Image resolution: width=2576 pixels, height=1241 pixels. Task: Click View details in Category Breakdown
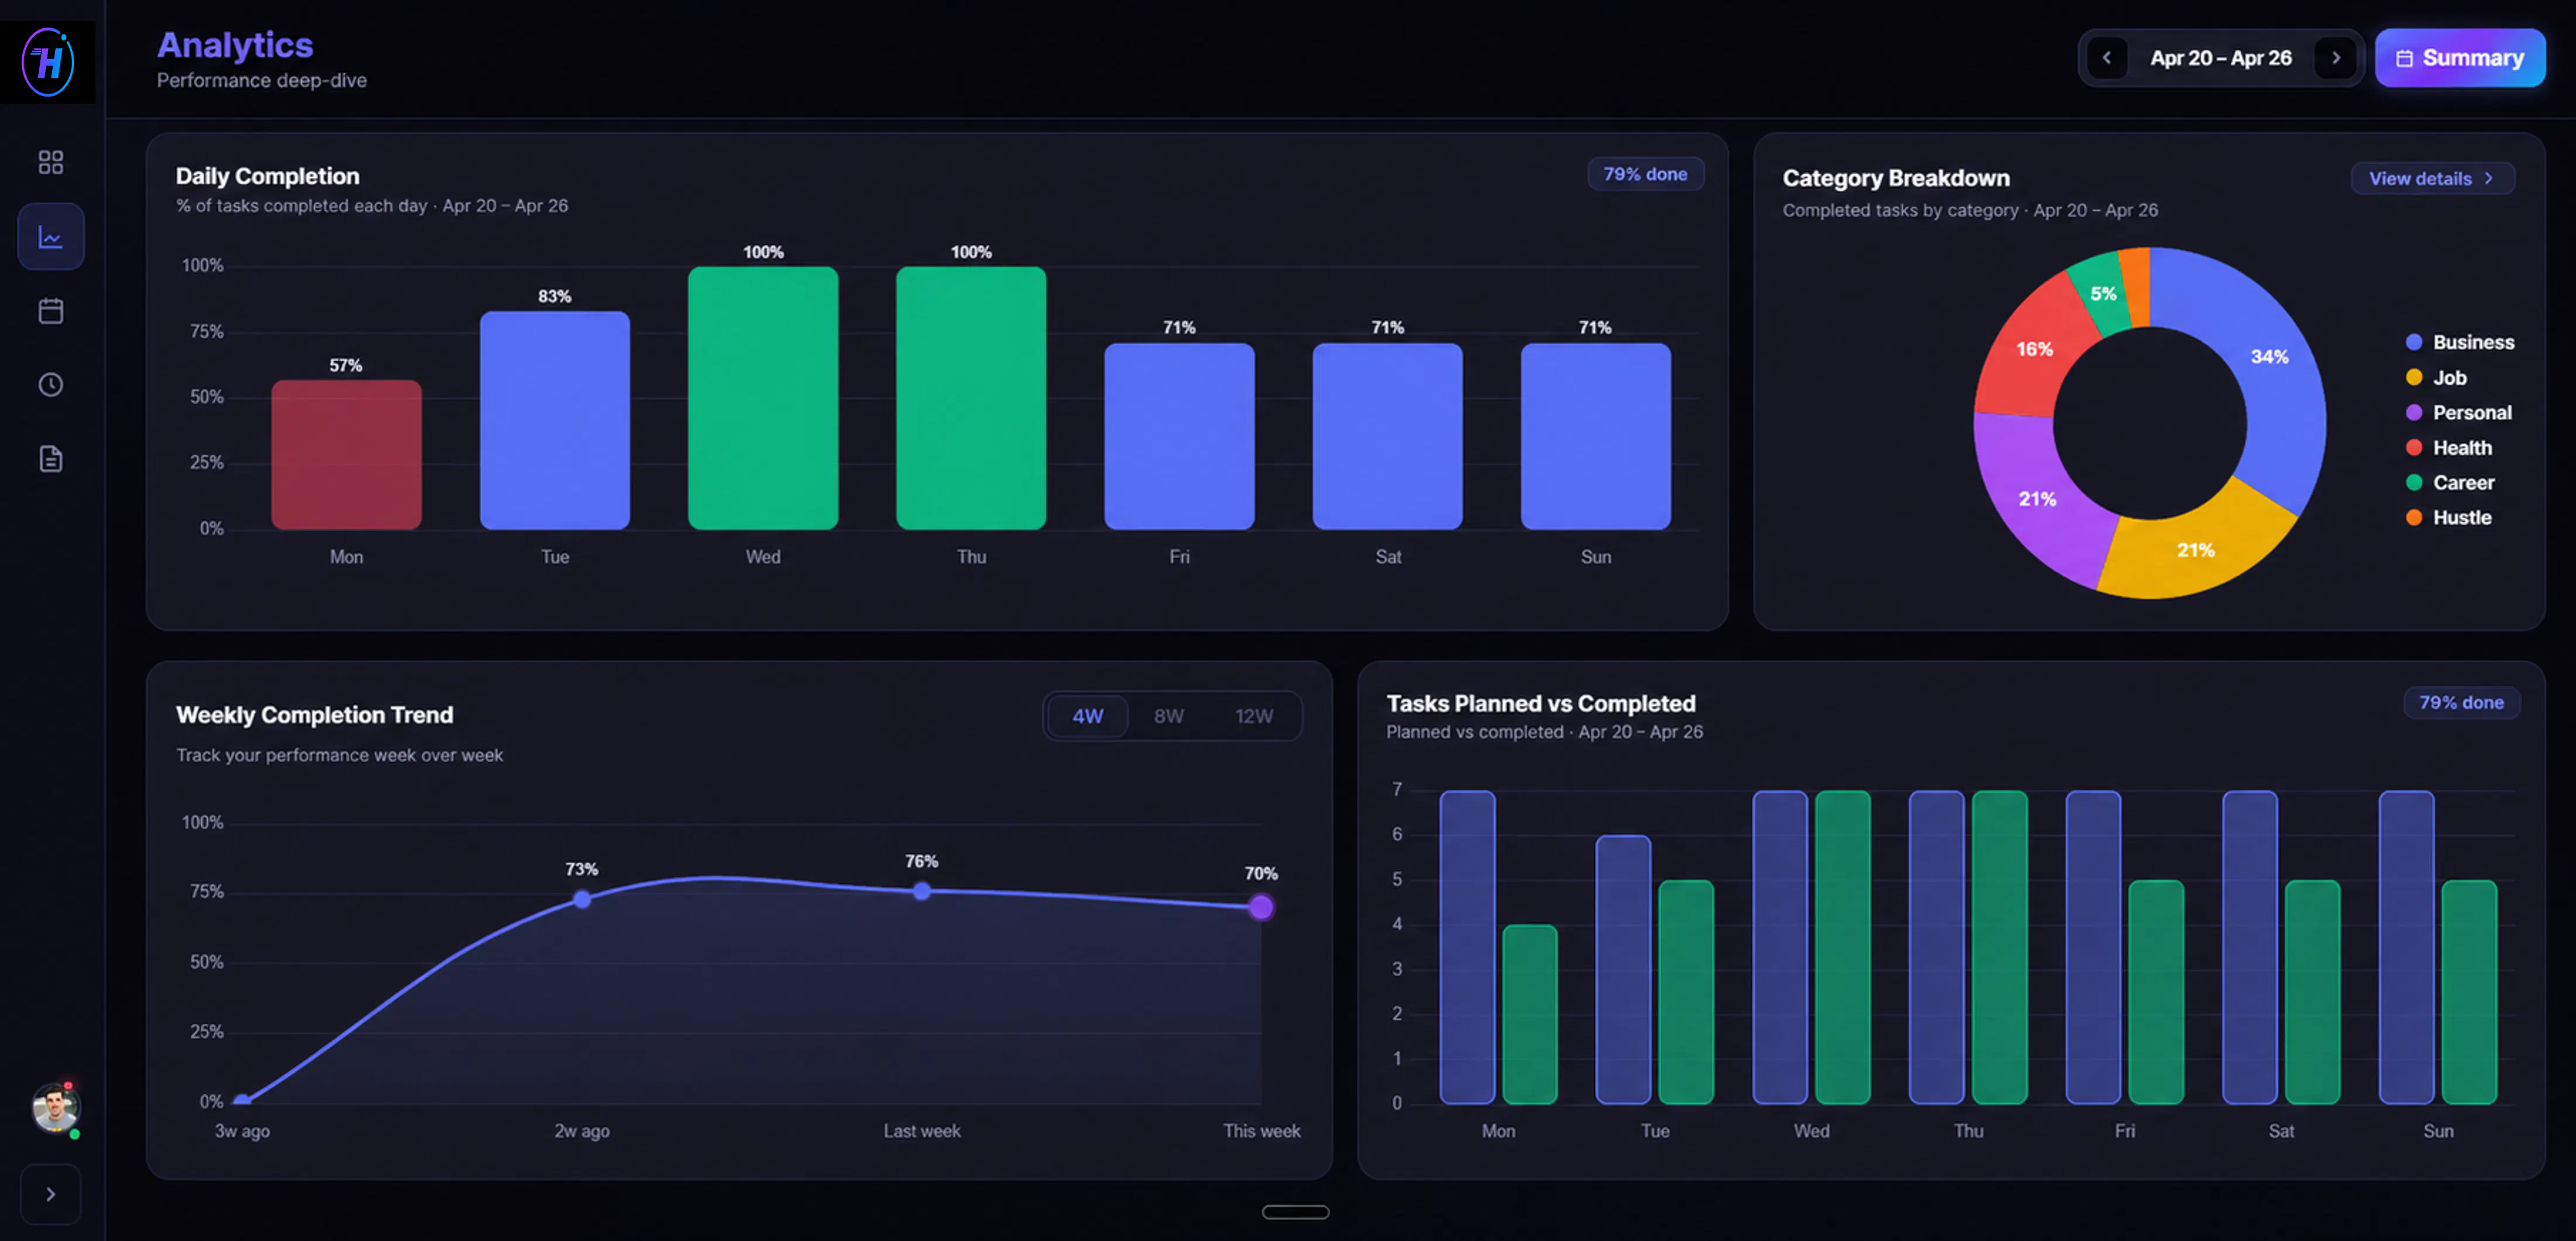(x=2432, y=179)
